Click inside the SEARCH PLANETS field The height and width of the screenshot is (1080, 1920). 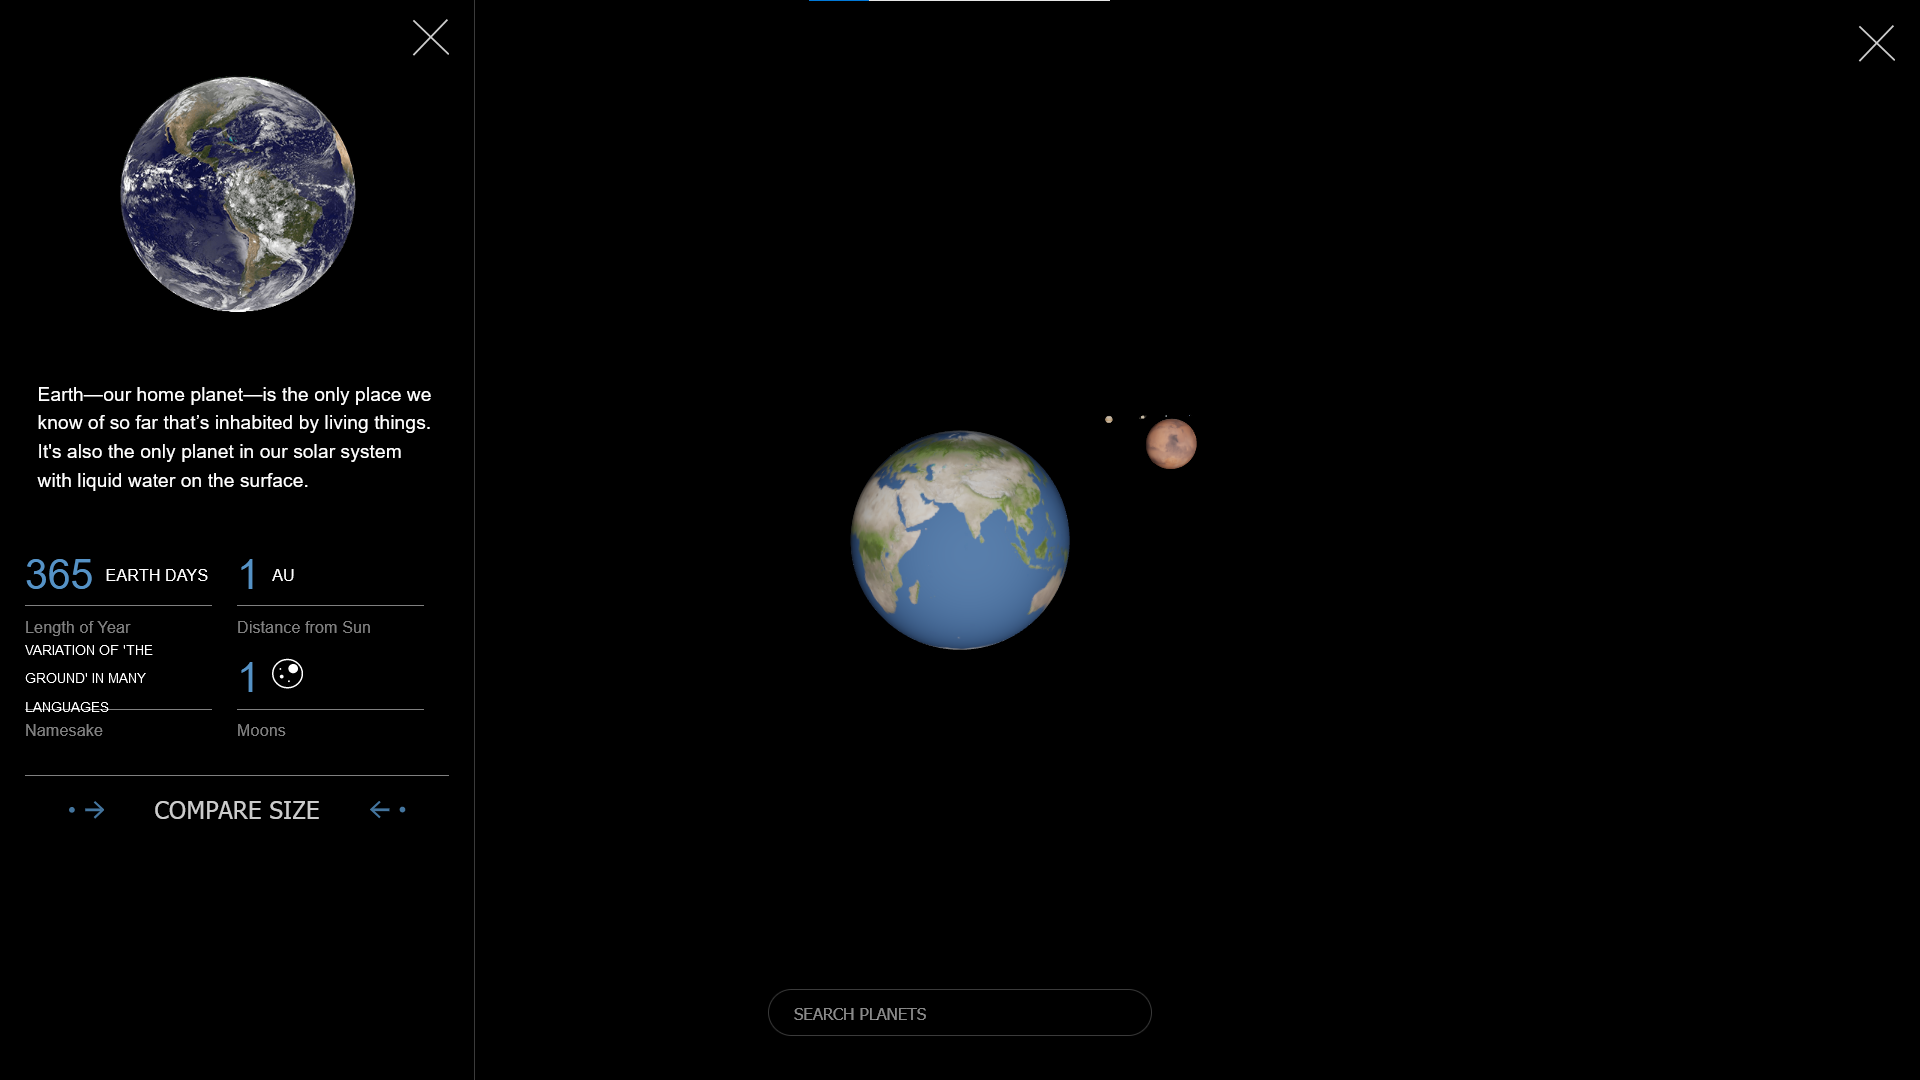tap(959, 1013)
